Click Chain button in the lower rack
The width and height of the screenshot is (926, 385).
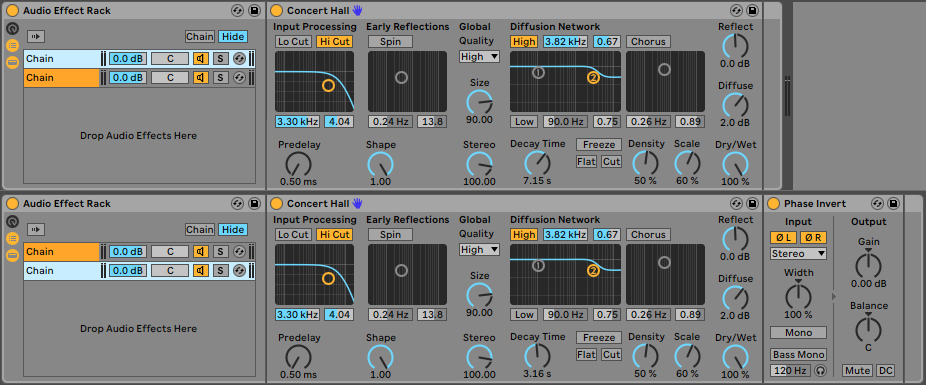[x=200, y=230]
